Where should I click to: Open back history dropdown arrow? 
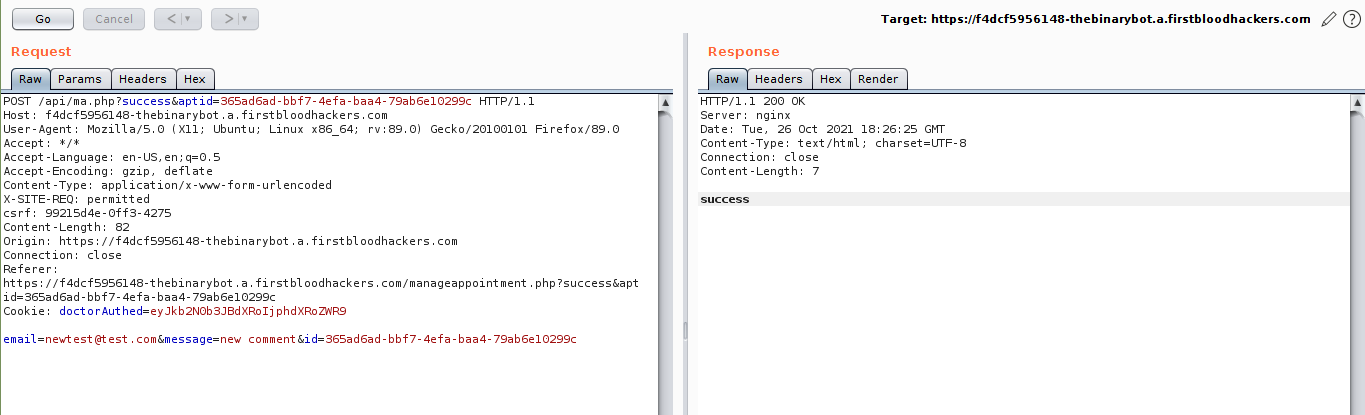pos(189,19)
